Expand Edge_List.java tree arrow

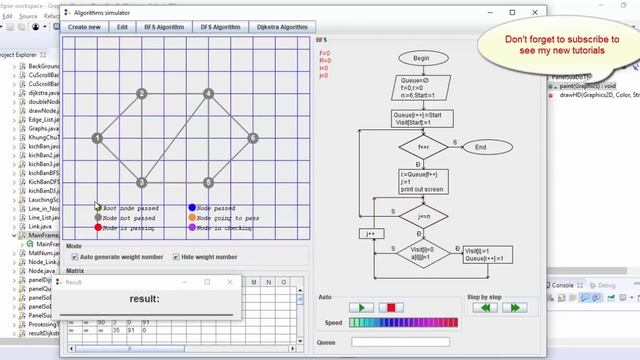[14, 120]
